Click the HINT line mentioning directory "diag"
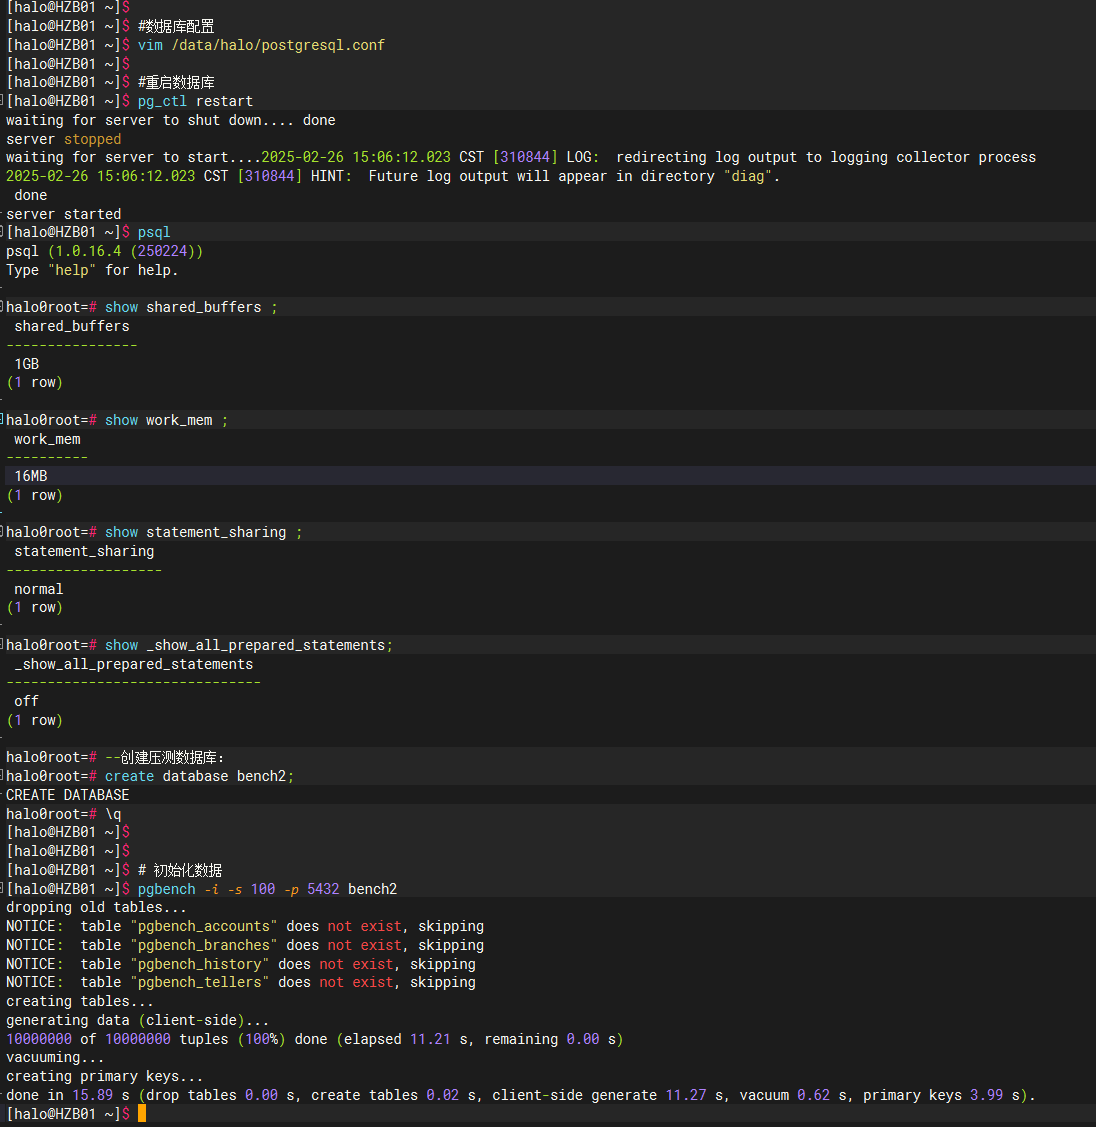The width and height of the screenshot is (1096, 1127). click(x=392, y=176)
